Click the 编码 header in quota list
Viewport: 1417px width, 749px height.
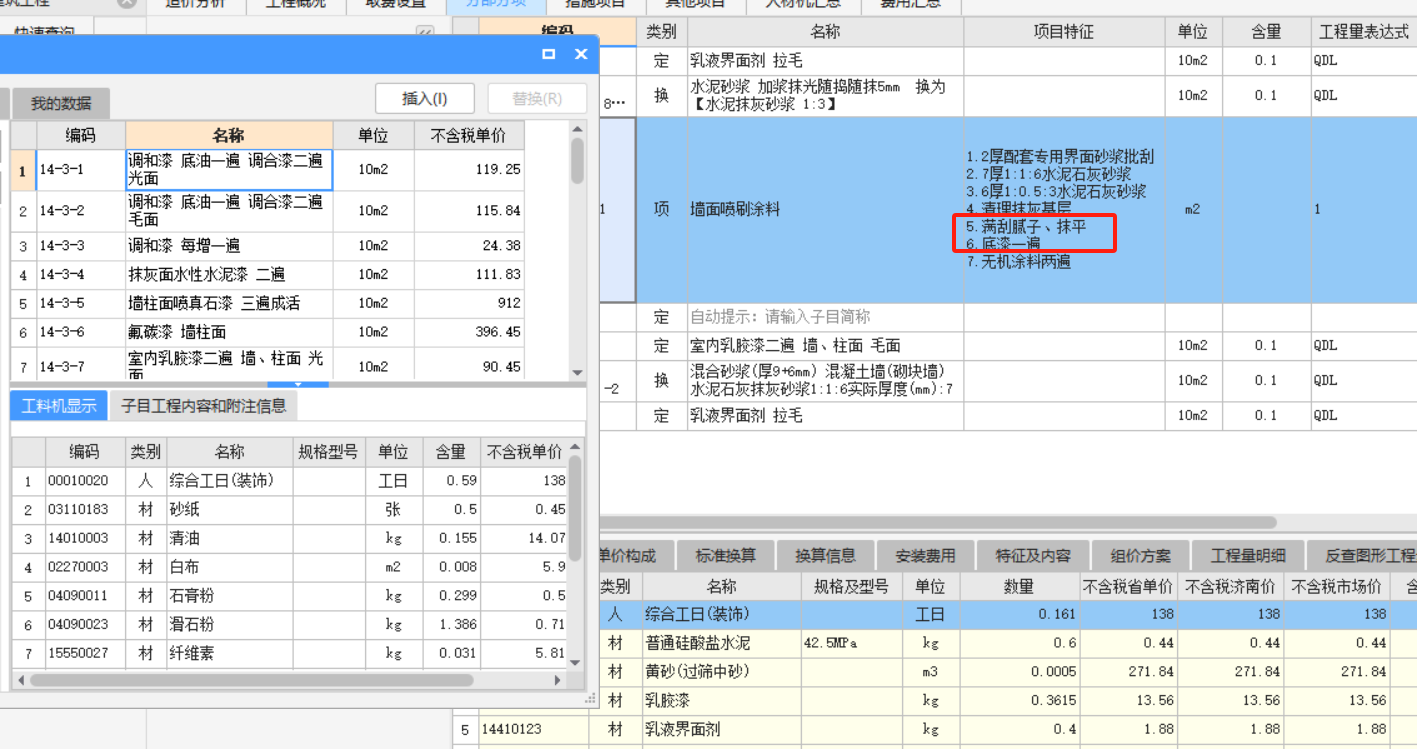(x=81, y=136)
